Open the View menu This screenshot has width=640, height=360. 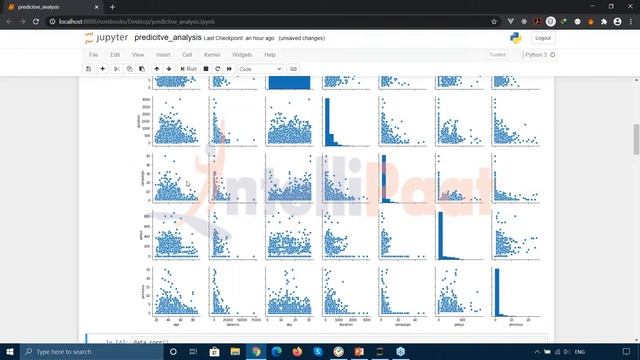coord(138,55)
